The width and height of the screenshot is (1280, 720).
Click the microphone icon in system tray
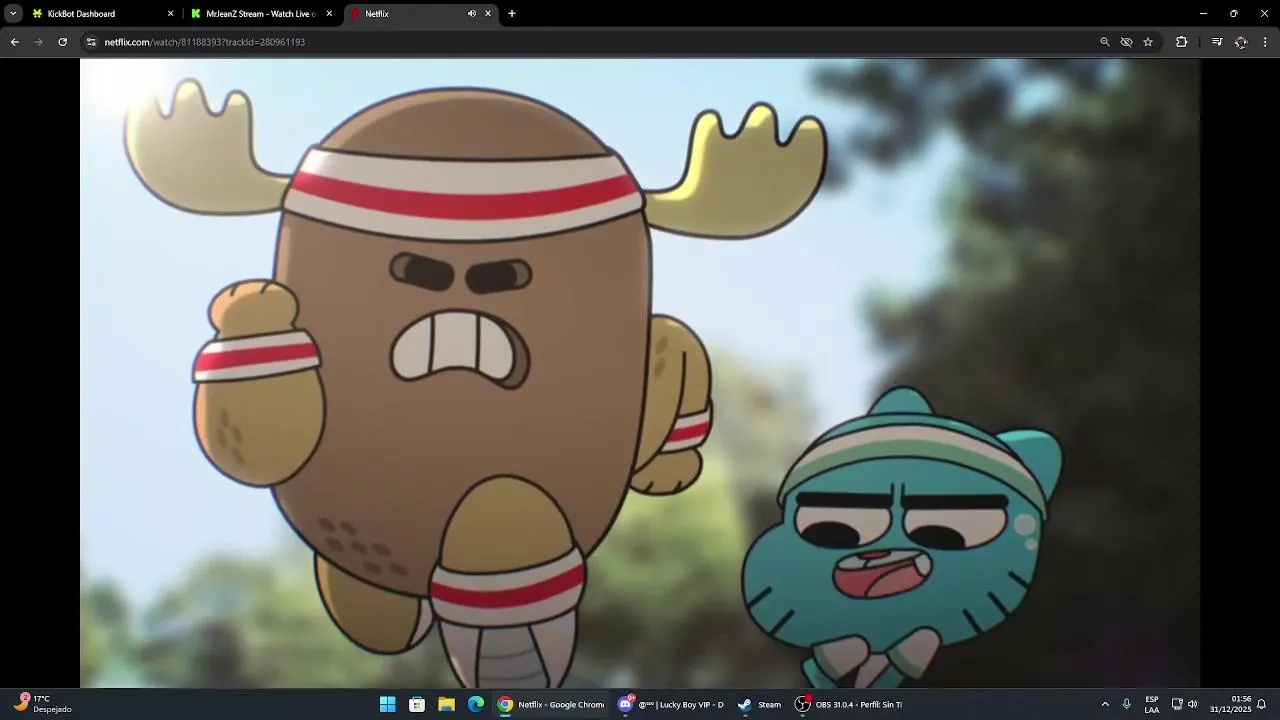[x=1127, y=704]
